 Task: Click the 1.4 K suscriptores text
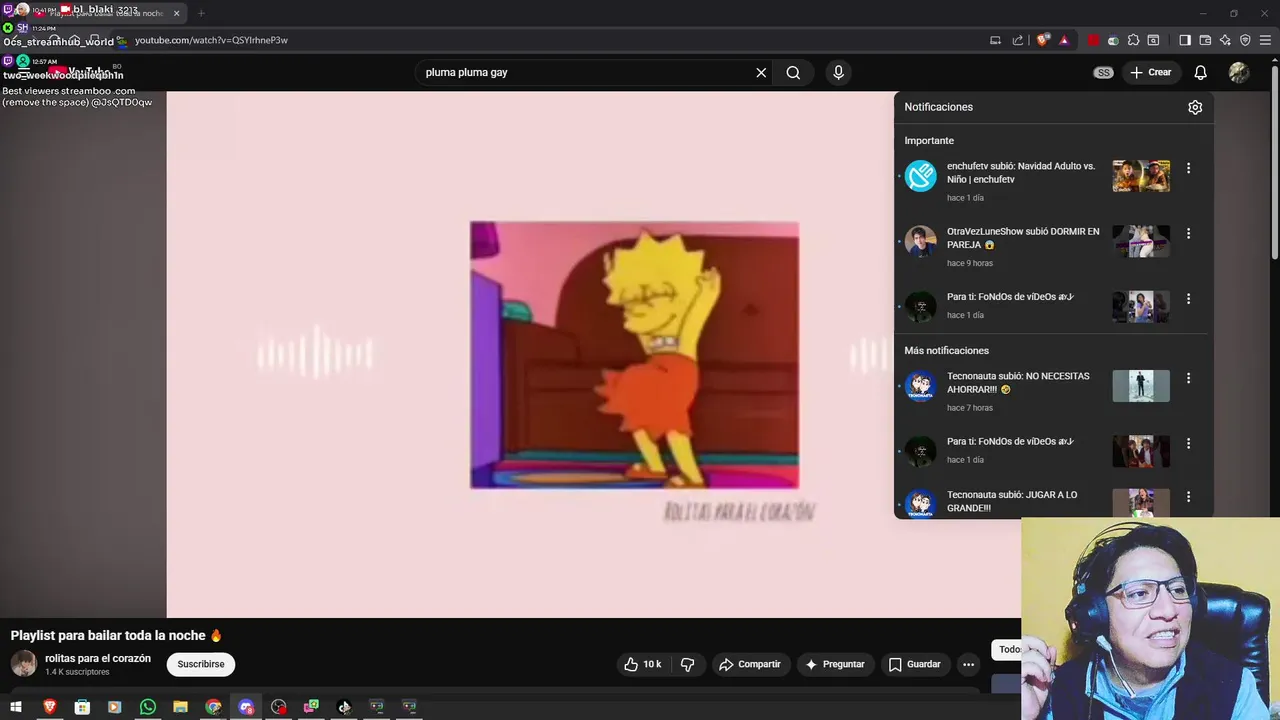(x=77, y=672)
